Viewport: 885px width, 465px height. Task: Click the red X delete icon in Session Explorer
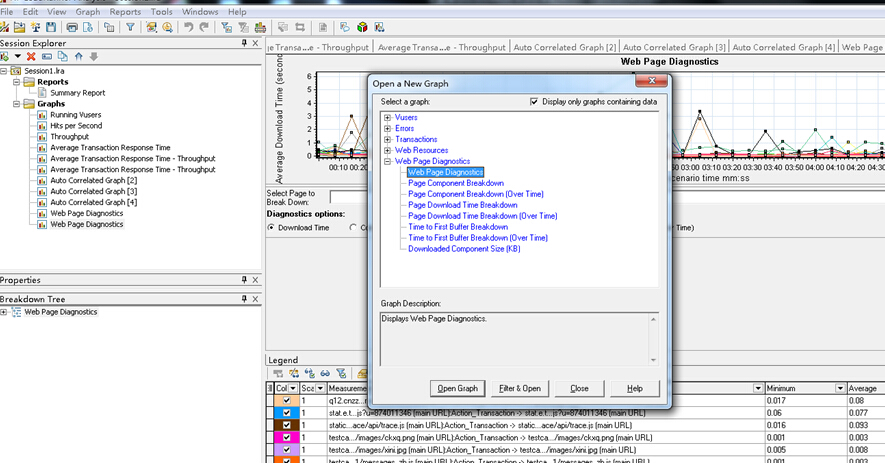pos(32,56)
